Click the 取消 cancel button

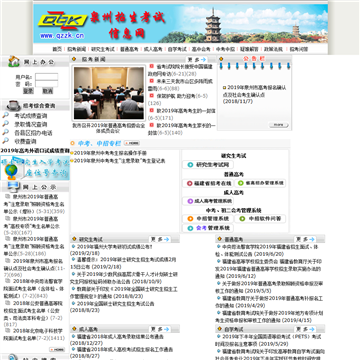(48, 91)
